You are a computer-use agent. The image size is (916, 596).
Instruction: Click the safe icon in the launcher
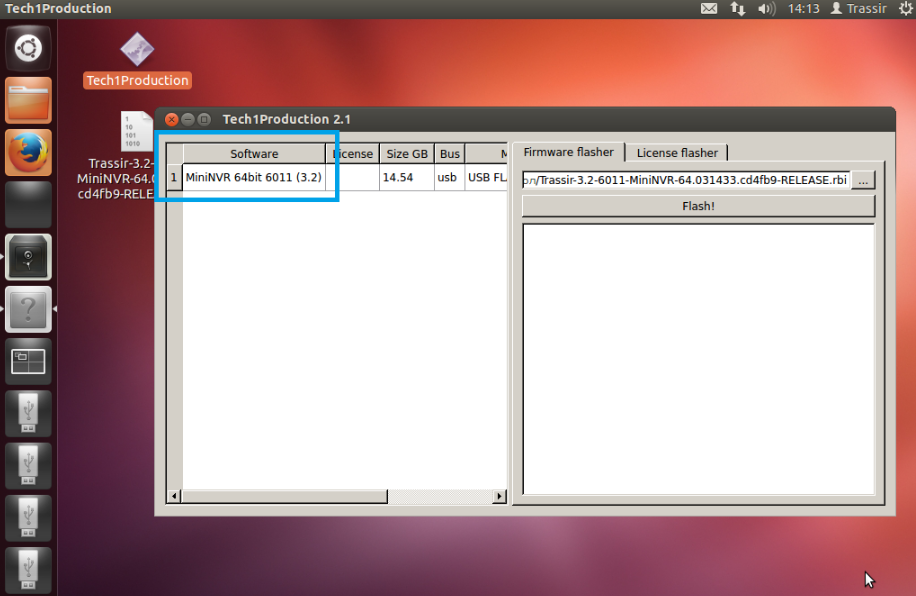[28, 257]
